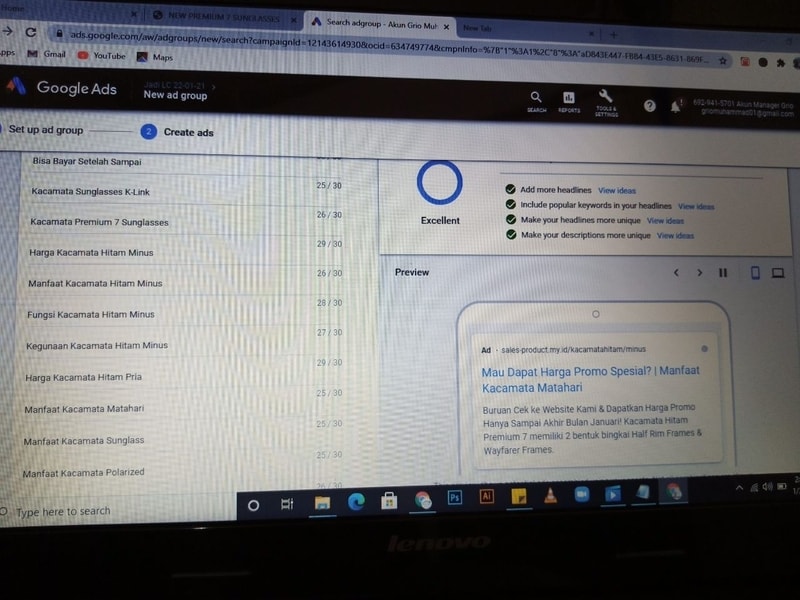Open Photoshop from the taskbar
The height and width of the screenshot is (600, 800).
point(455,496)
